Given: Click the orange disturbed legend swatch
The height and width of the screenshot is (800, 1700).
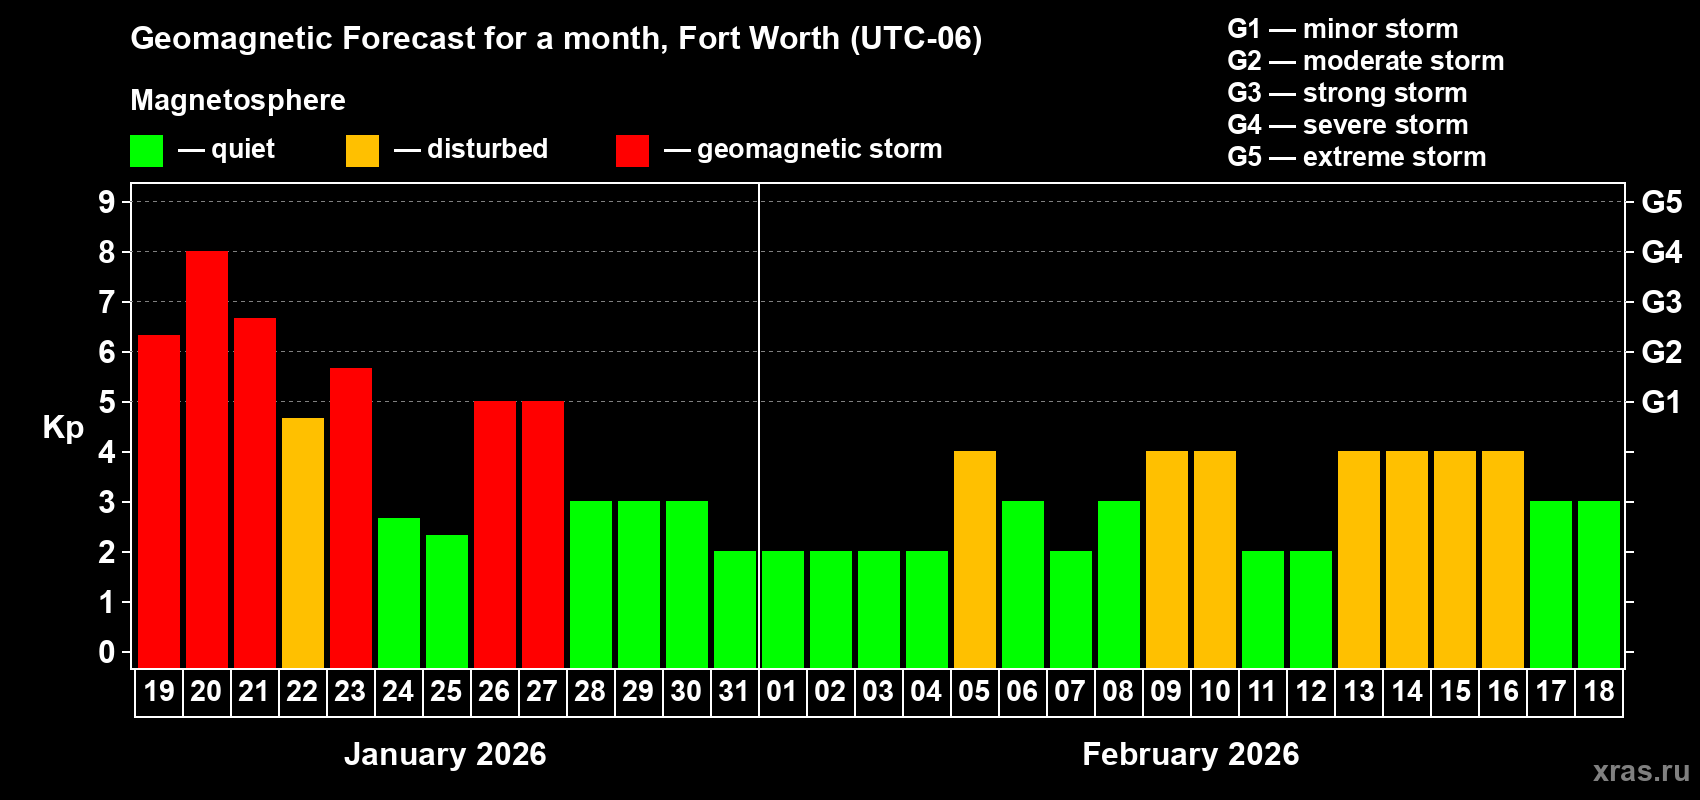Looking at the screenshot, I should pos(362,151).
